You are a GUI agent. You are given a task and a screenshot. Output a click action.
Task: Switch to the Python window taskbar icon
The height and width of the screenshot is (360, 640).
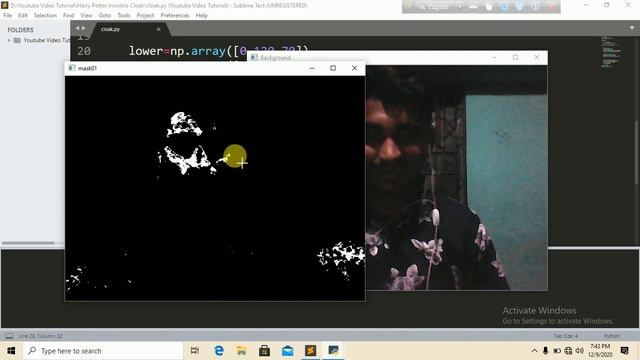333,351
